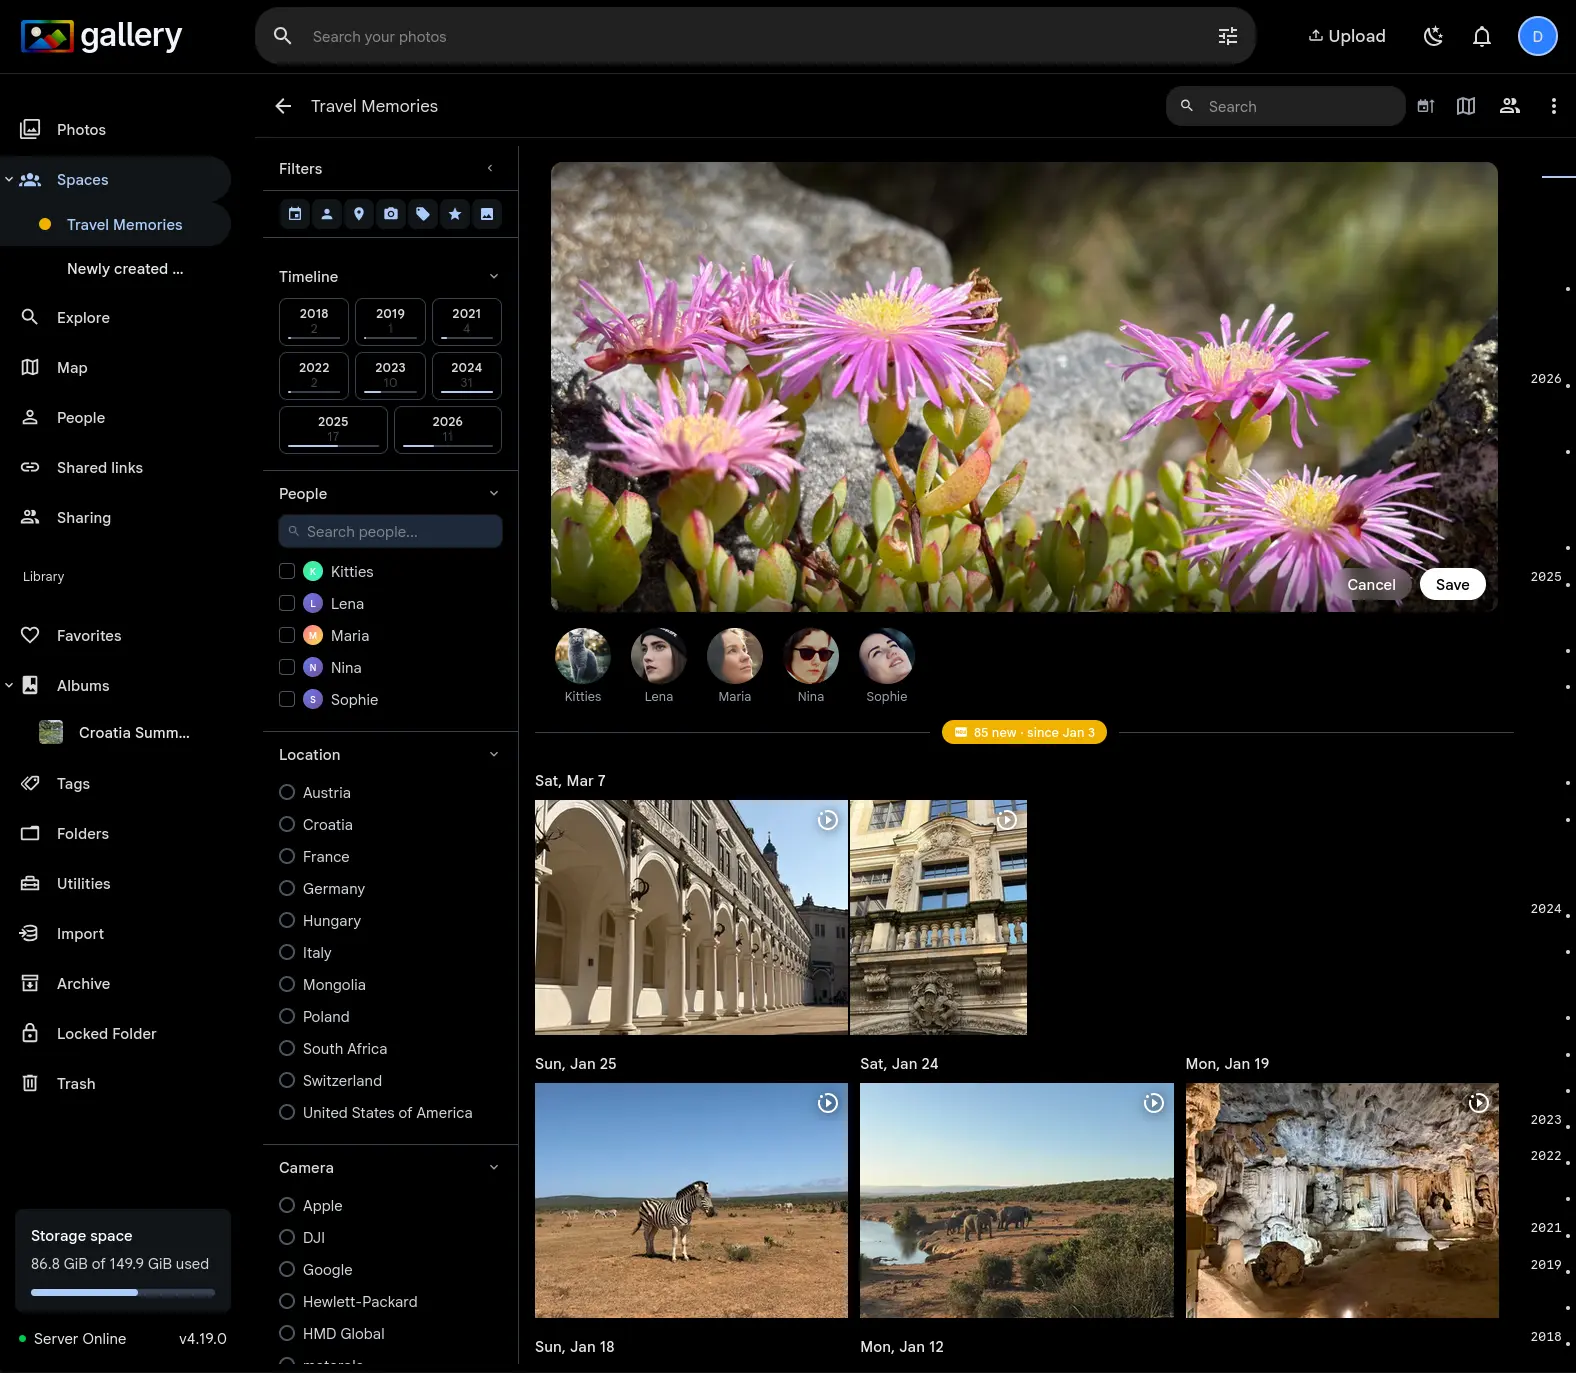Click the 85 new since Jan 3 badge

click(x=1024, y=732)
